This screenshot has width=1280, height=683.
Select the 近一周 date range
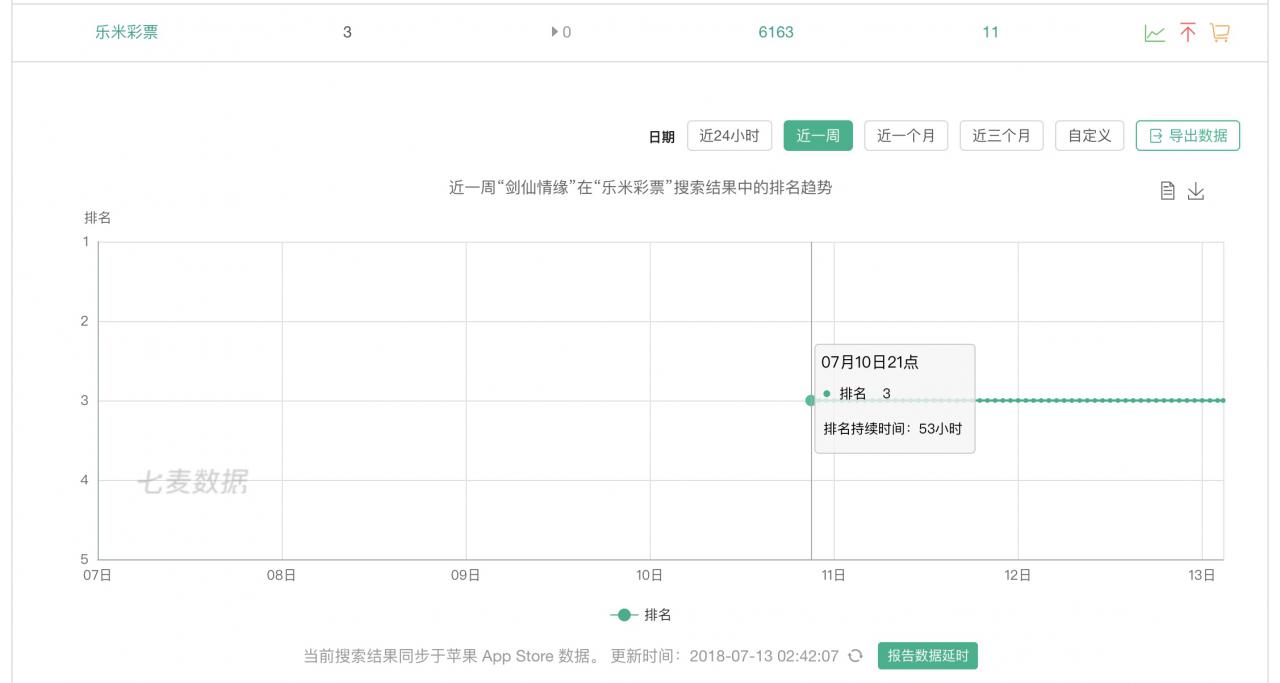point(818,136)
